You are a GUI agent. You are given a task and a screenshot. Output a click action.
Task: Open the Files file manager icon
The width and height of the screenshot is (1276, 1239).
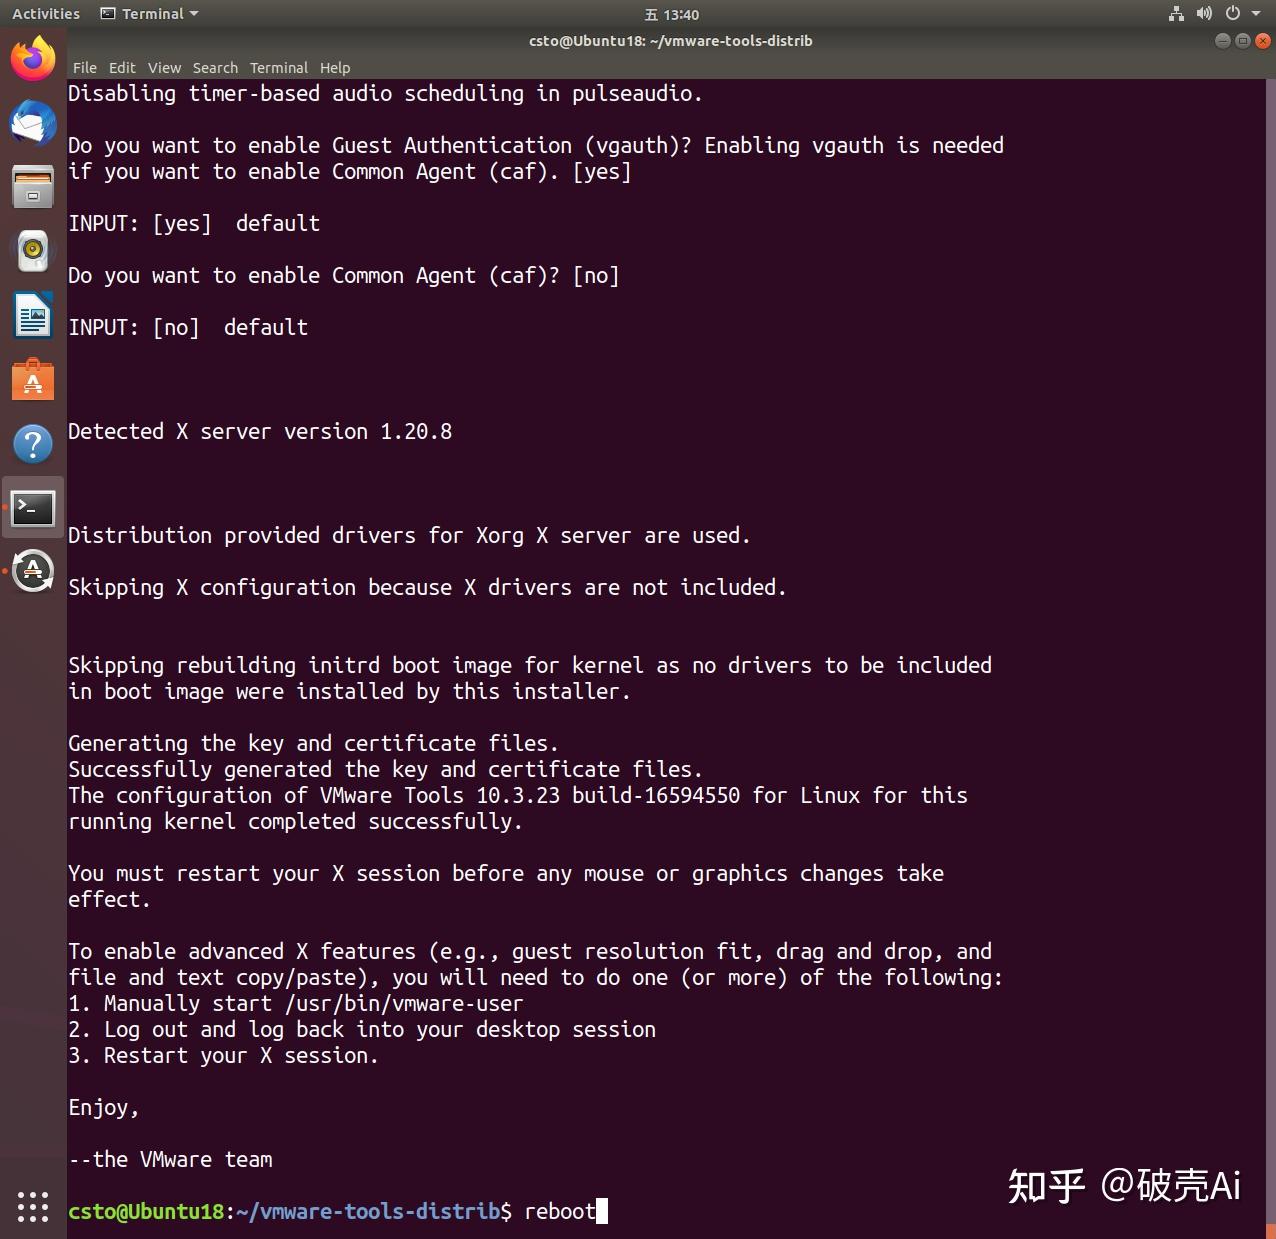pyautogui.click(x=32, y=186)
